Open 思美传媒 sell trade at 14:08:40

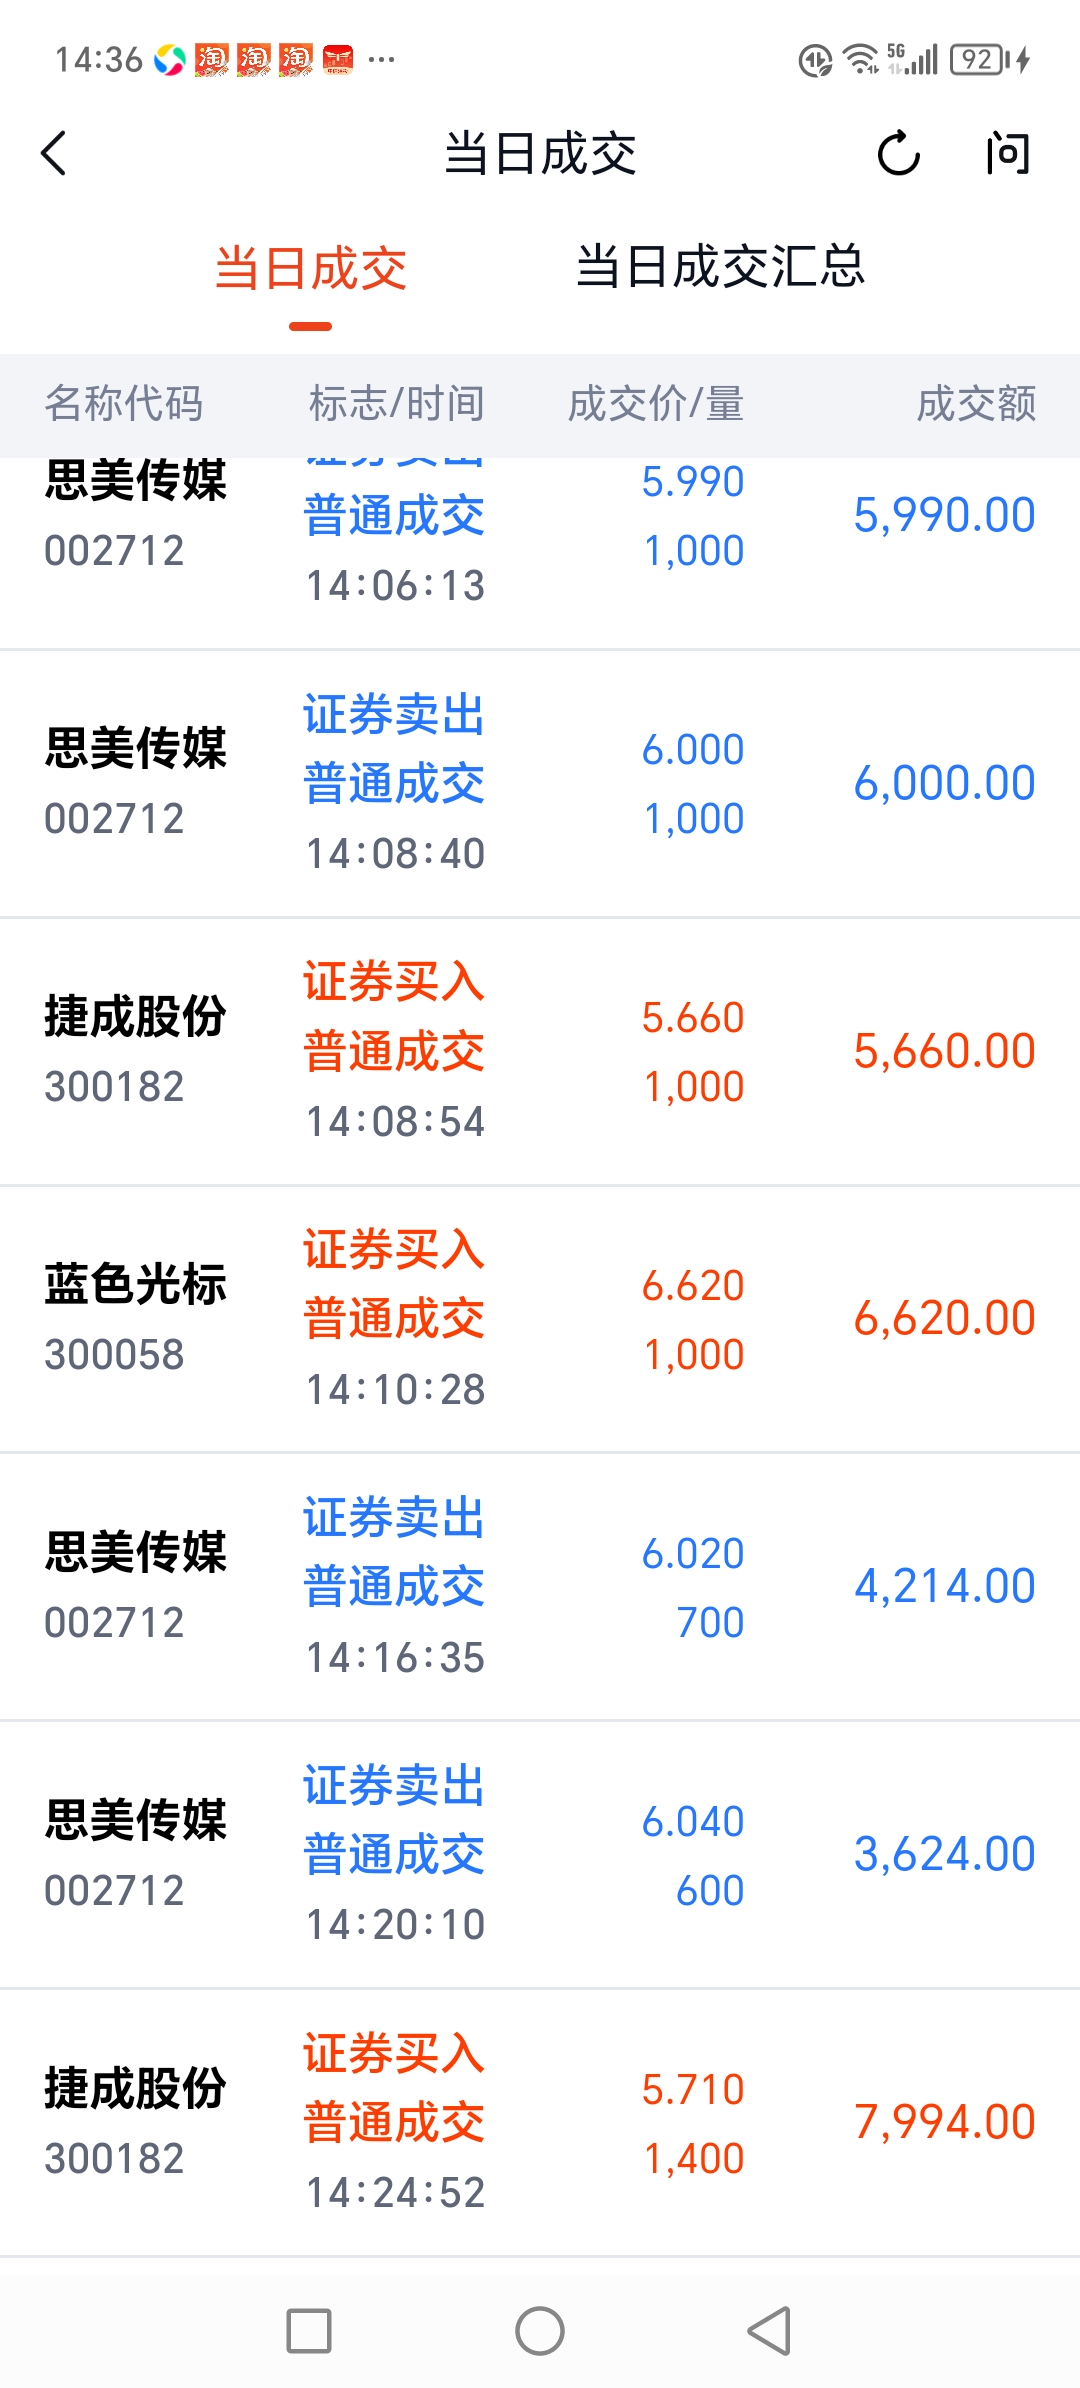coord(540,784)
